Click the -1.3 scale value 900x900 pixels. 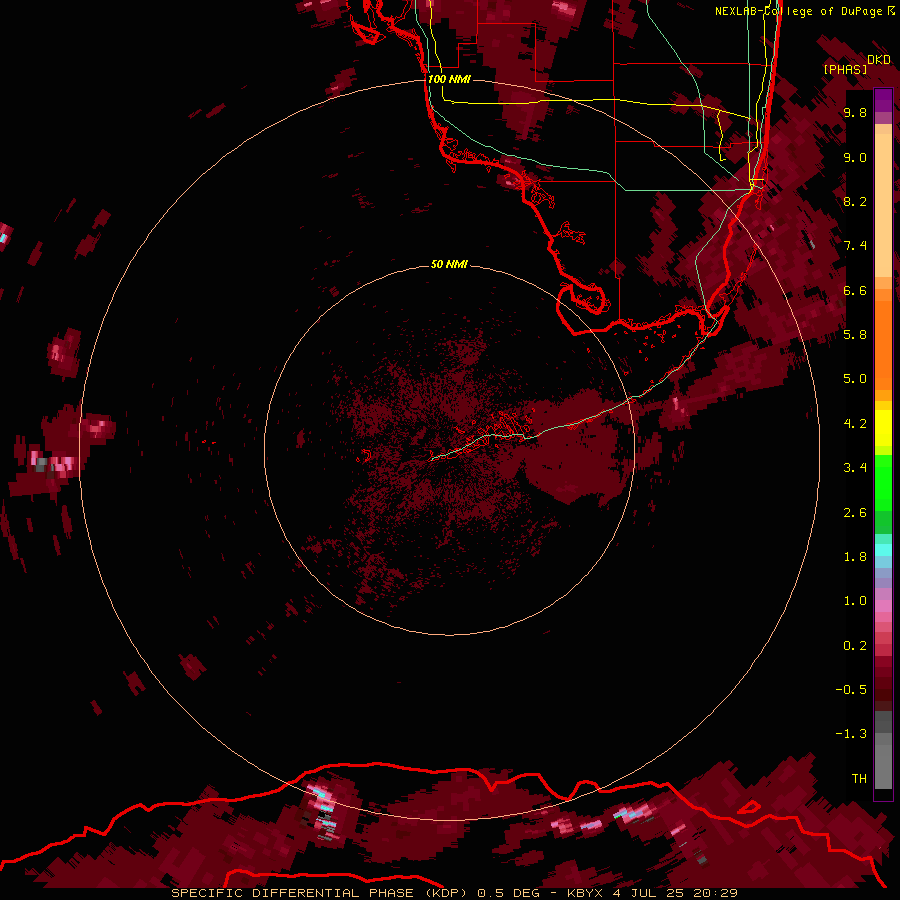pyautogui.click(x=851, y=734)
